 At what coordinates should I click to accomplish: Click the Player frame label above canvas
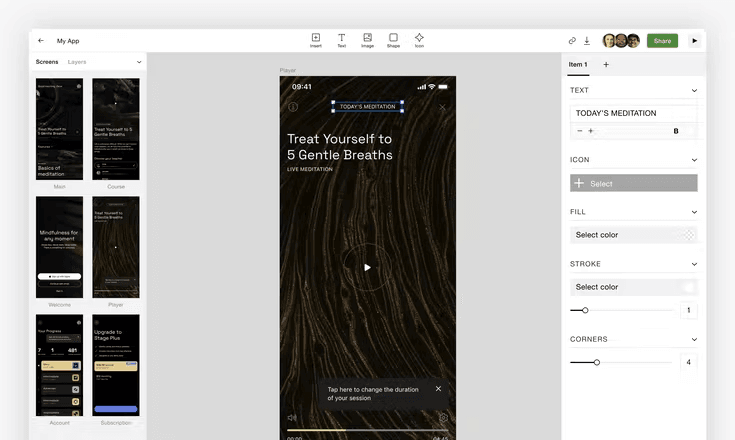(x=288, y=70)
